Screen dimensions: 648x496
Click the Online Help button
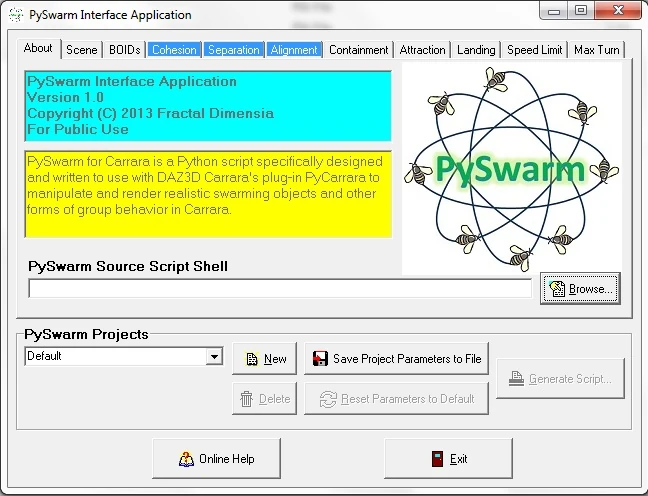click(217, 459)
